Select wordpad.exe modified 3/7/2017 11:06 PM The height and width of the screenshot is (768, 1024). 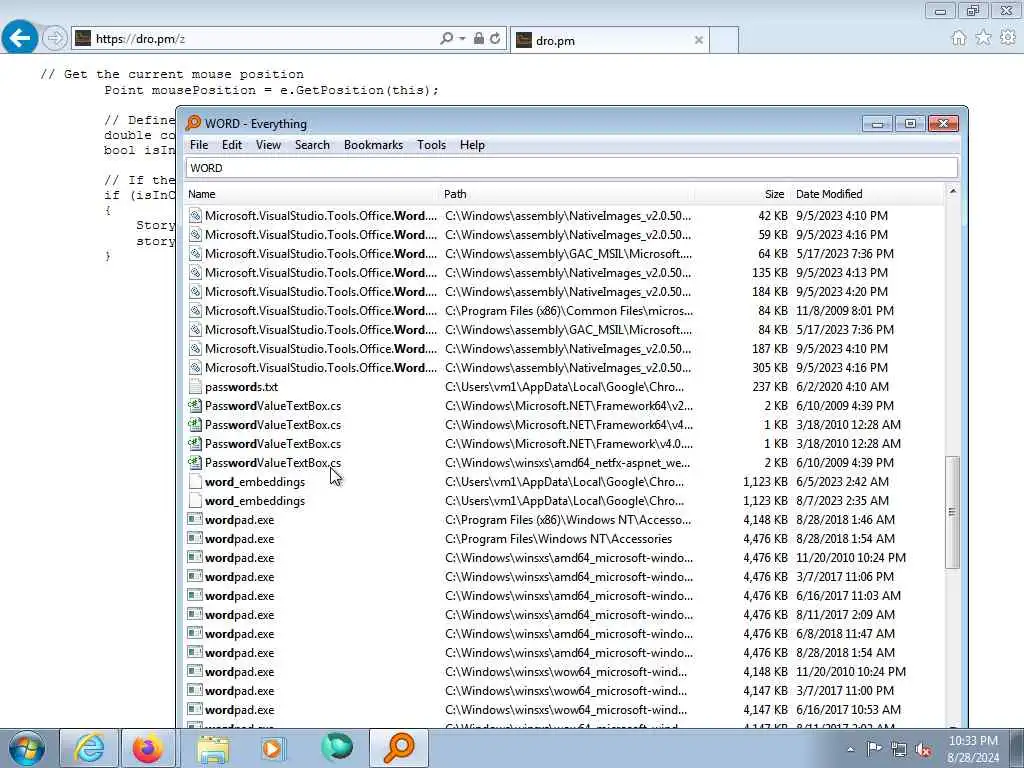tap(240, 577)
